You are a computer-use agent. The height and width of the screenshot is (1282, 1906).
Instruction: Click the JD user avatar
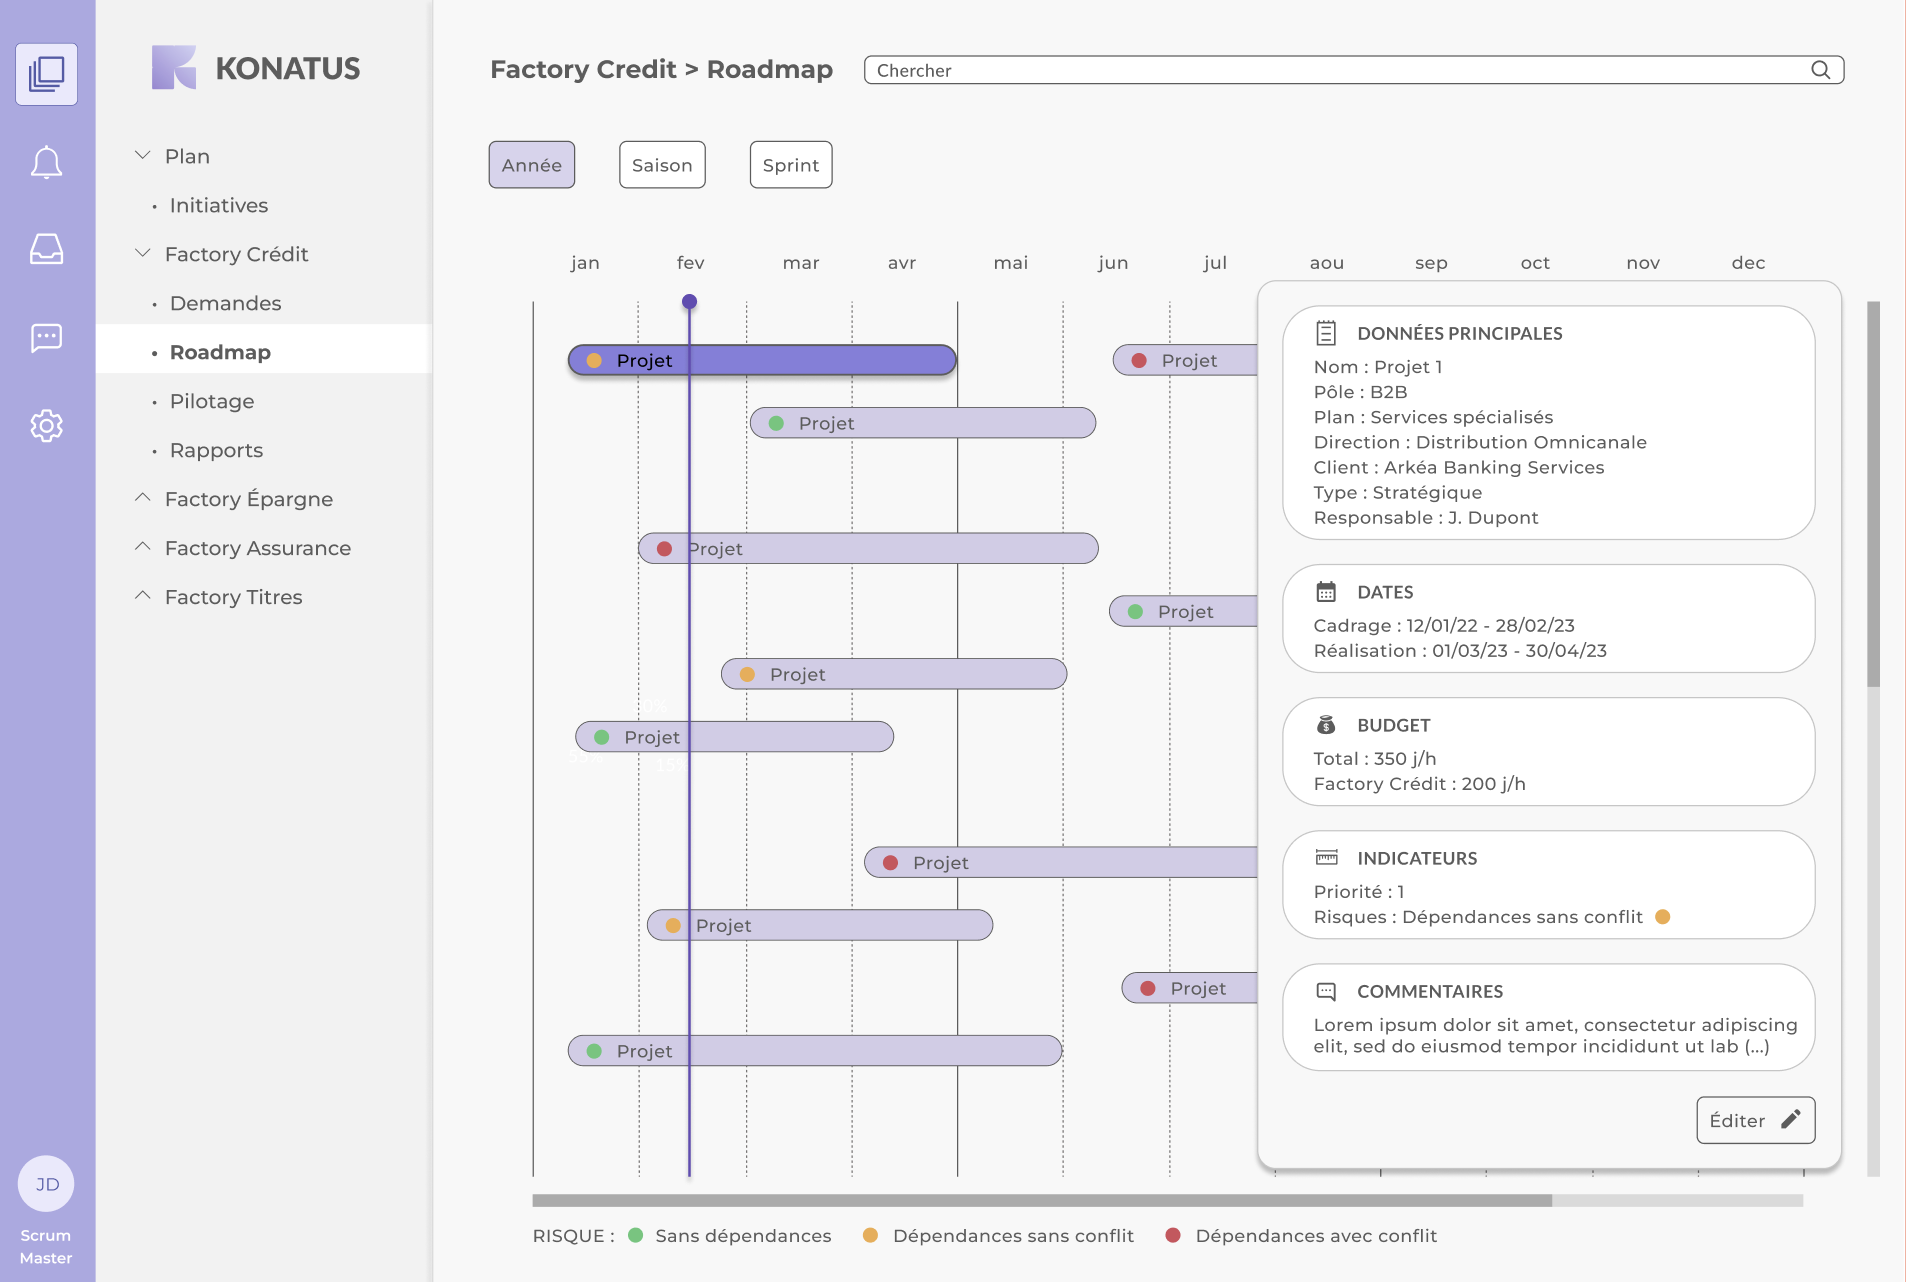point(46,1184)
